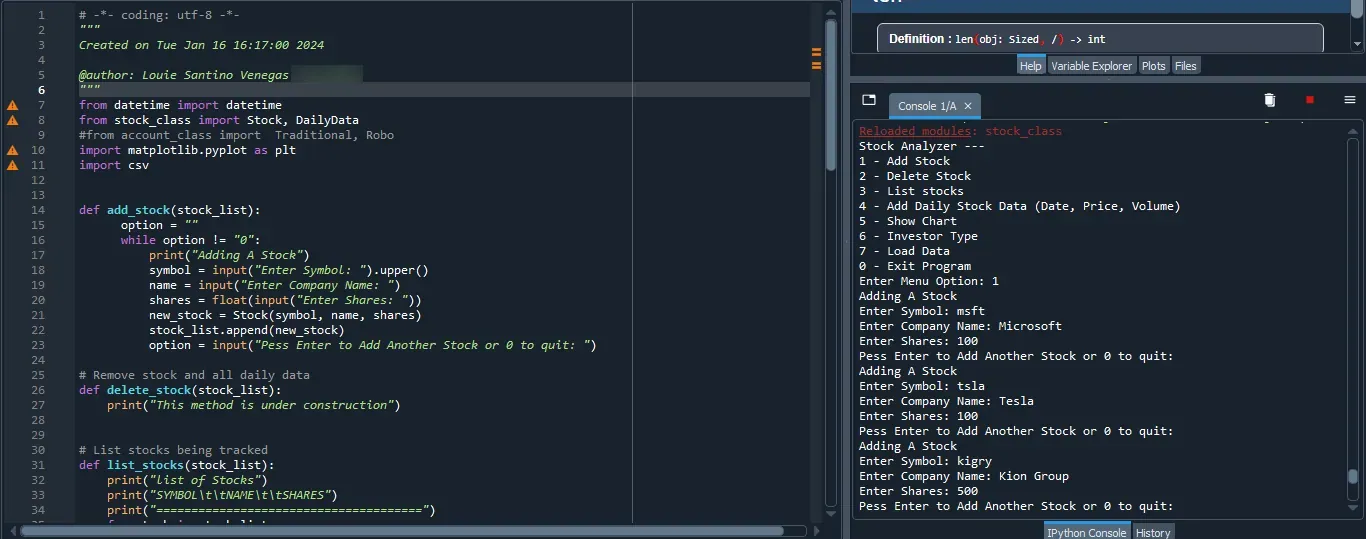The image size is (1366, 539).
Task: Click 'Enter Shares: 500' in the console
Action: [918, 491]
